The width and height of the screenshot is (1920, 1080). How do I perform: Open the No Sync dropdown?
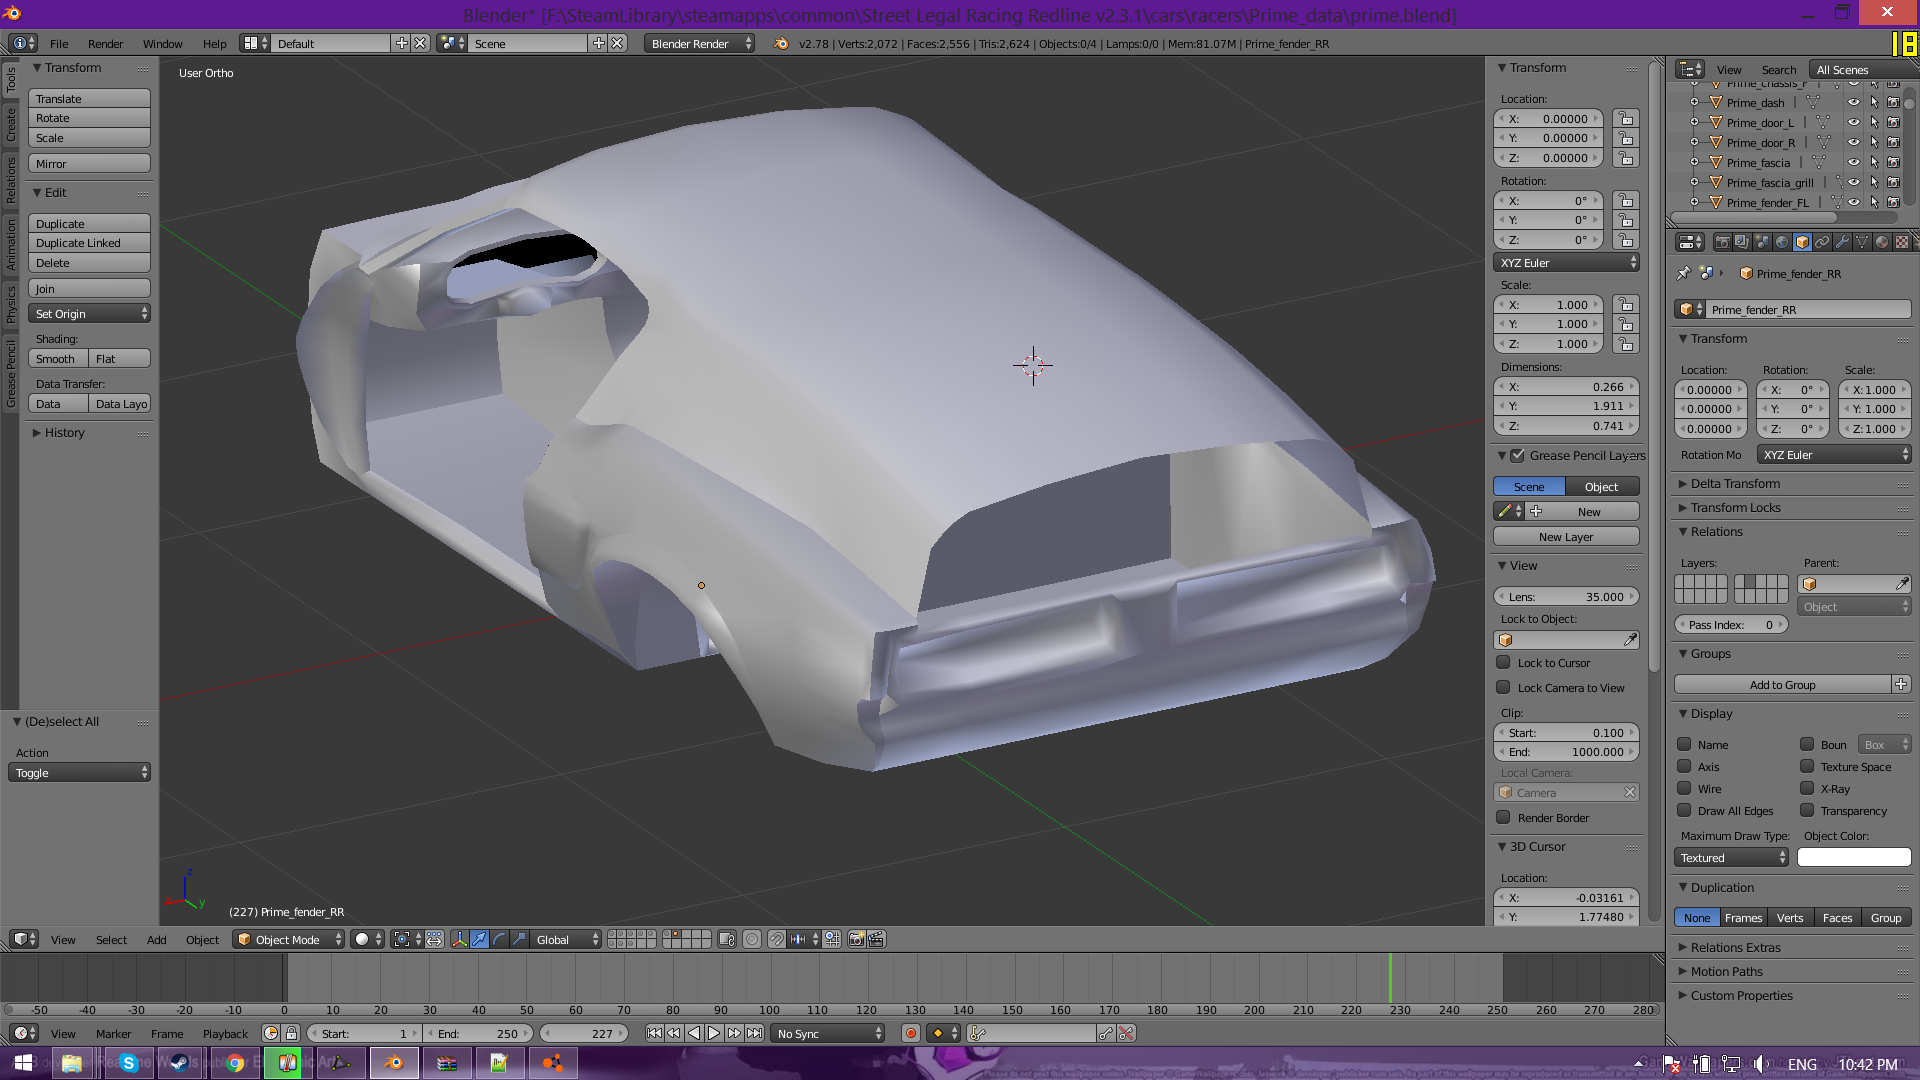(x=829, y=1033)
